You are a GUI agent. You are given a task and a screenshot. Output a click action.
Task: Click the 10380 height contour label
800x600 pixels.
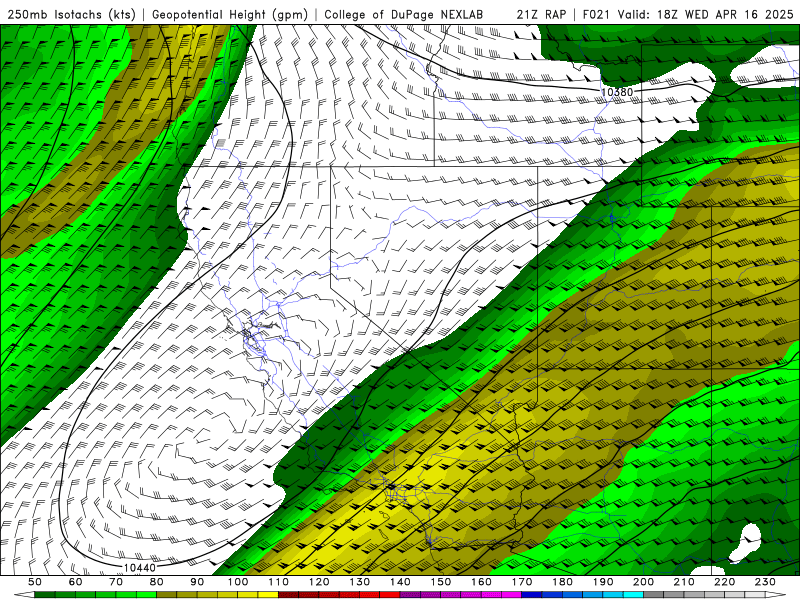click(x=617, y=92)
